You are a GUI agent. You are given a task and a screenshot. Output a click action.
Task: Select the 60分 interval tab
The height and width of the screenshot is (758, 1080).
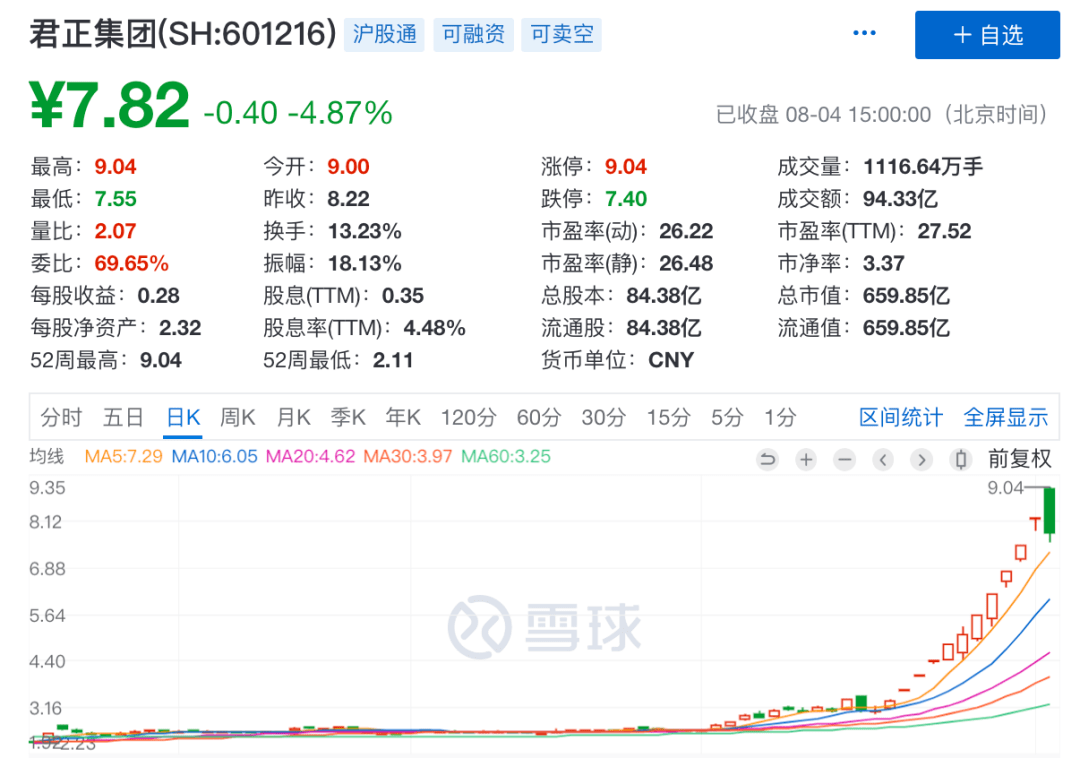539,418
